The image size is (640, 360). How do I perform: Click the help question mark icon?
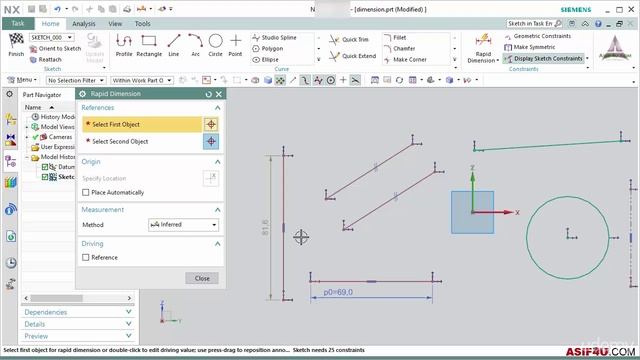598,24
